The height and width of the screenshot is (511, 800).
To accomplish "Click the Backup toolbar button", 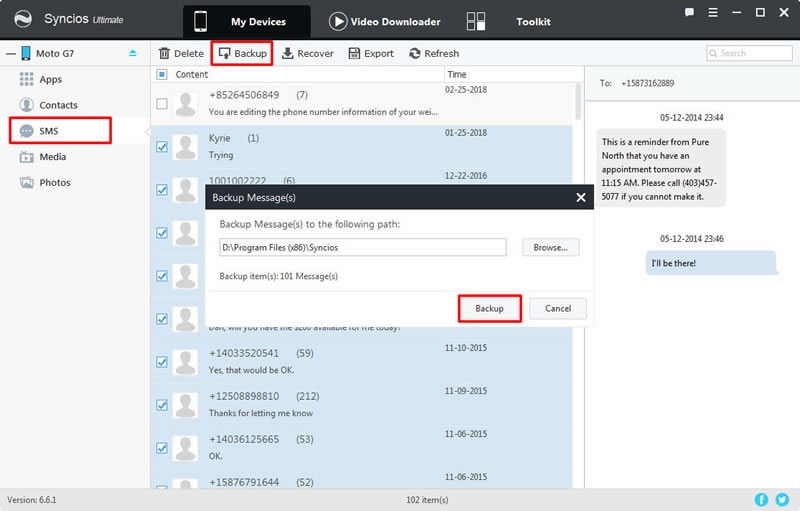I will click(242, 53).
